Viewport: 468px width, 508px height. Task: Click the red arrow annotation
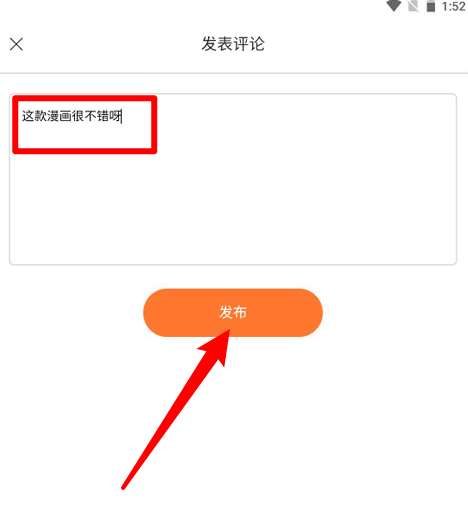[x=176, y=409]
